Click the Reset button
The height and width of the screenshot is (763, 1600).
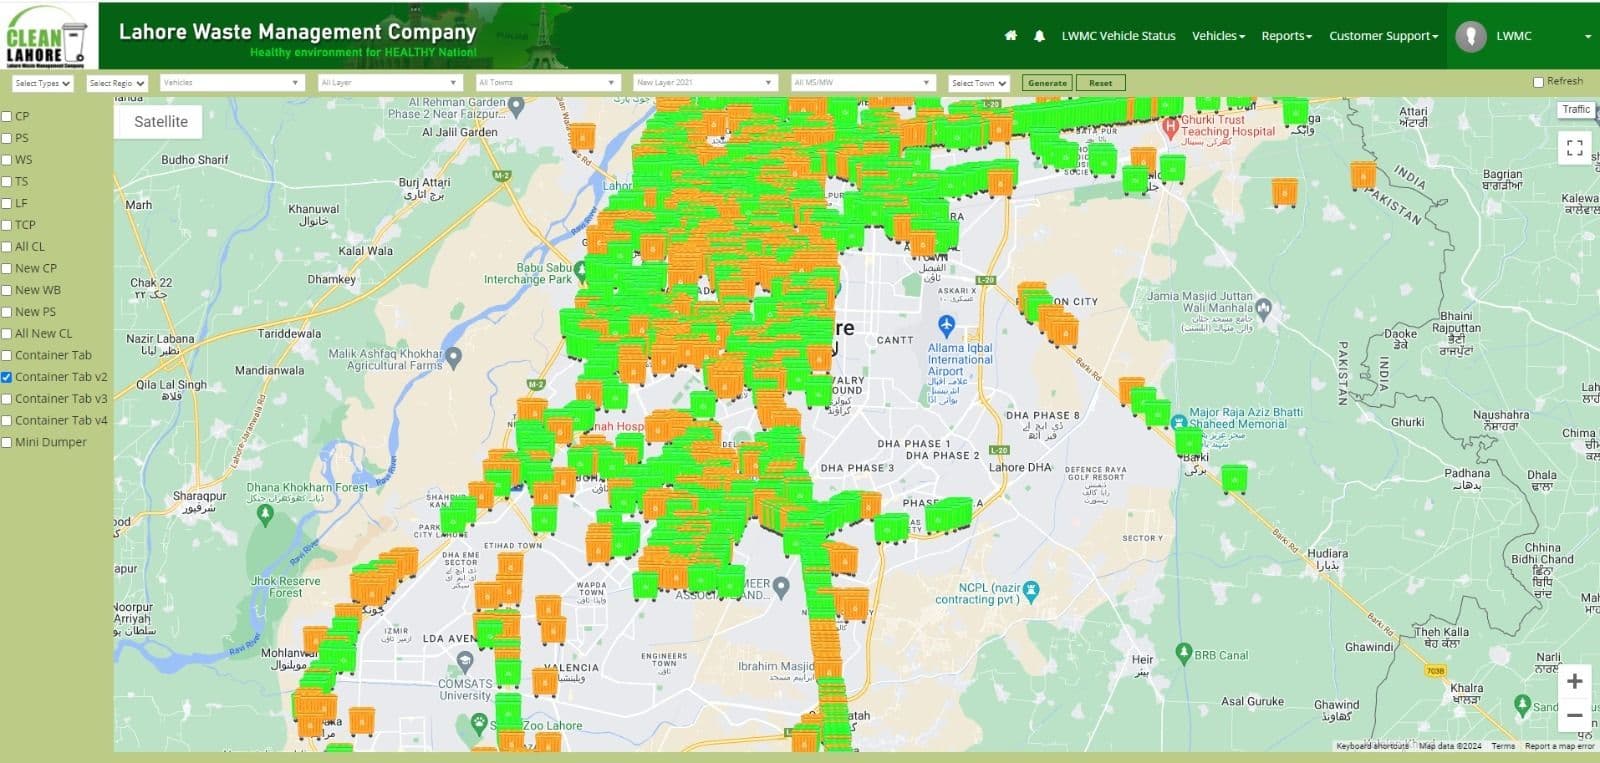1100,83
